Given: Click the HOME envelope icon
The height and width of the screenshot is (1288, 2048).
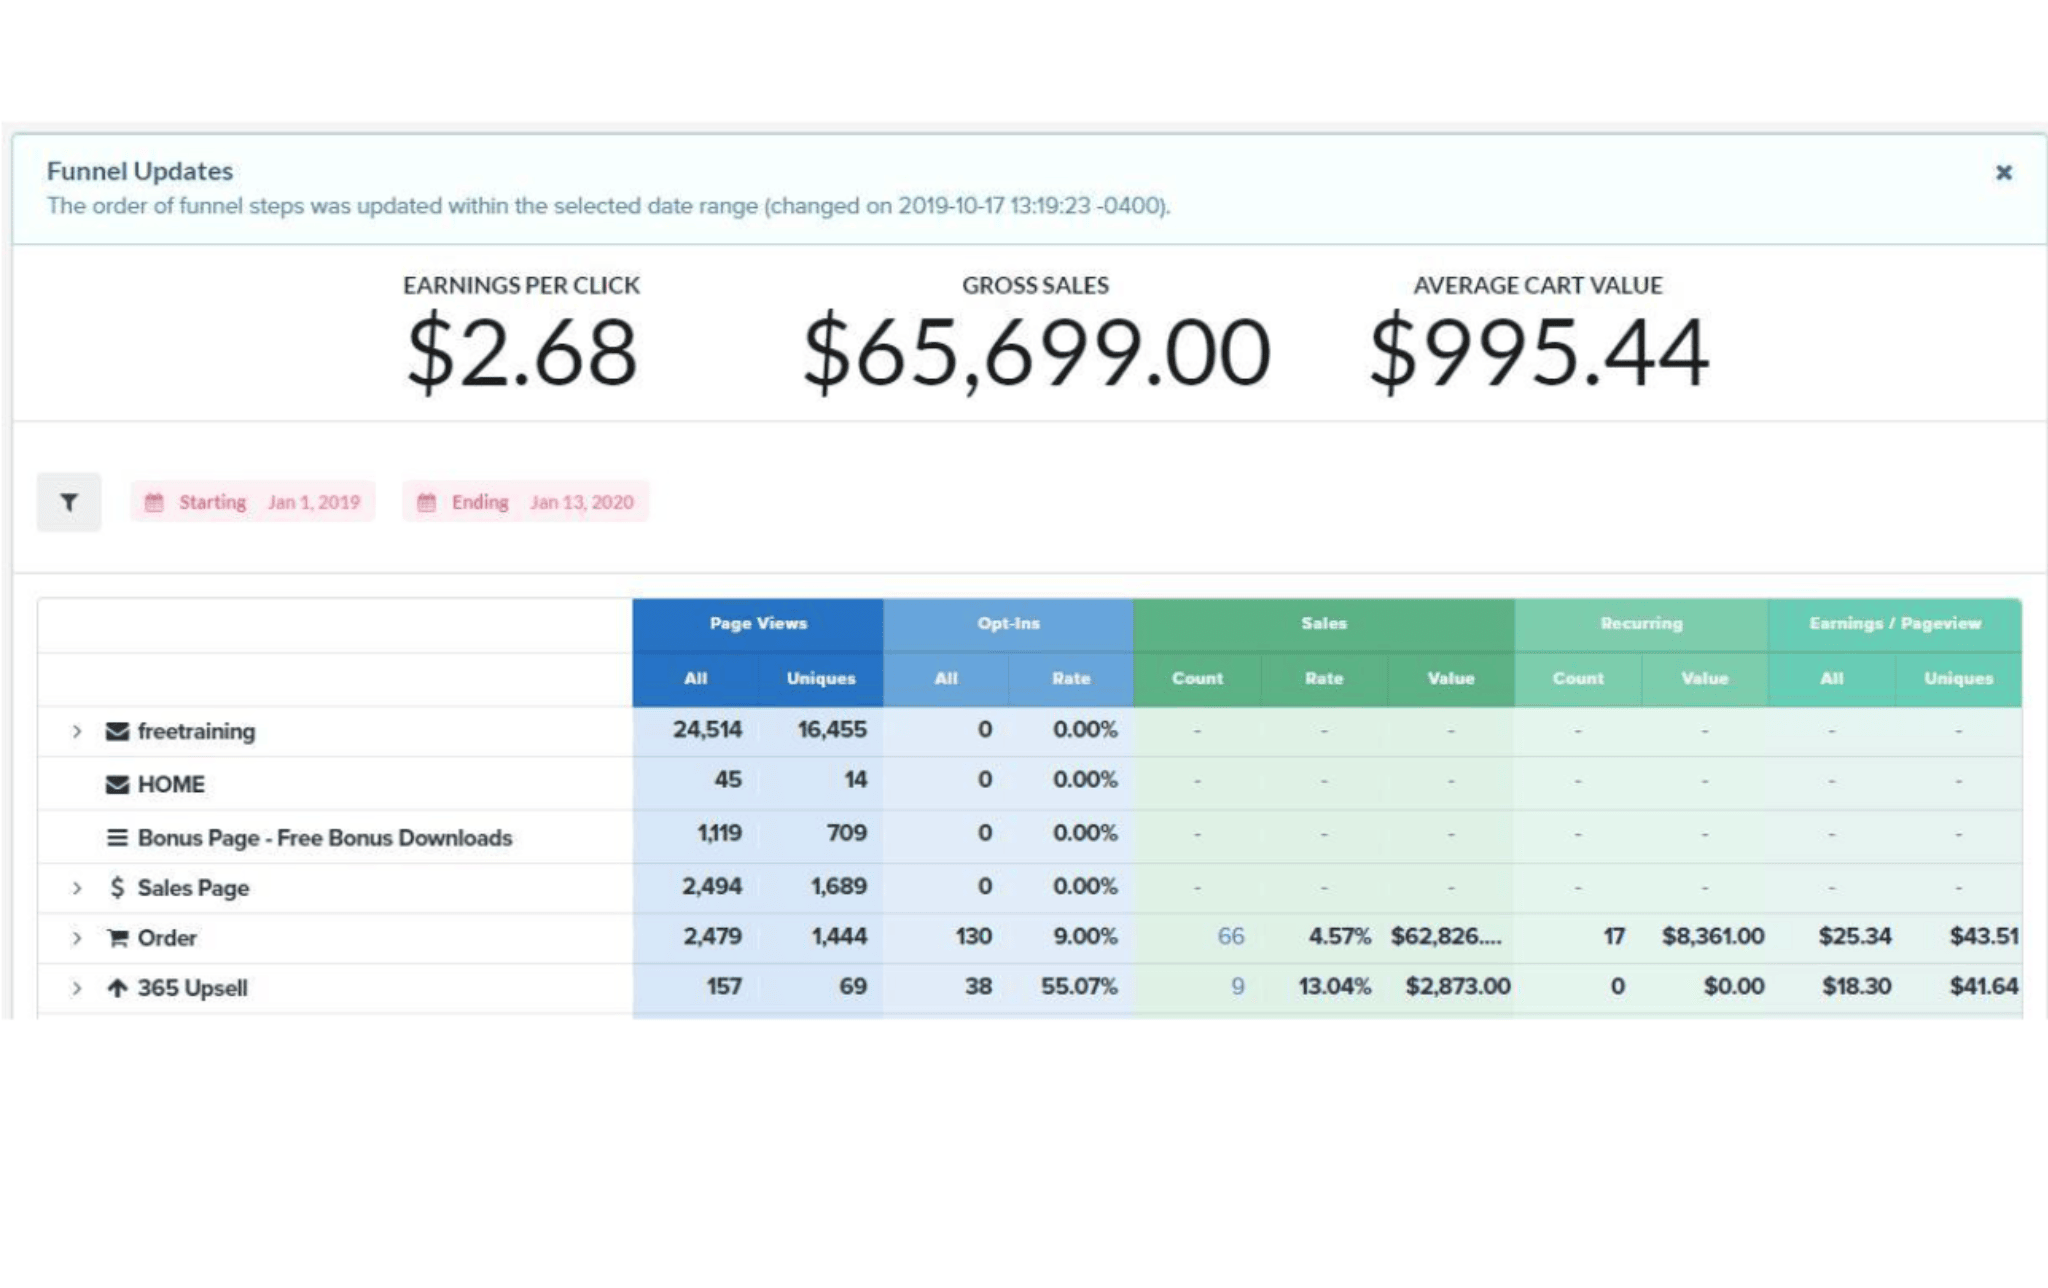Looking at the screenshot, I should 117,784.
